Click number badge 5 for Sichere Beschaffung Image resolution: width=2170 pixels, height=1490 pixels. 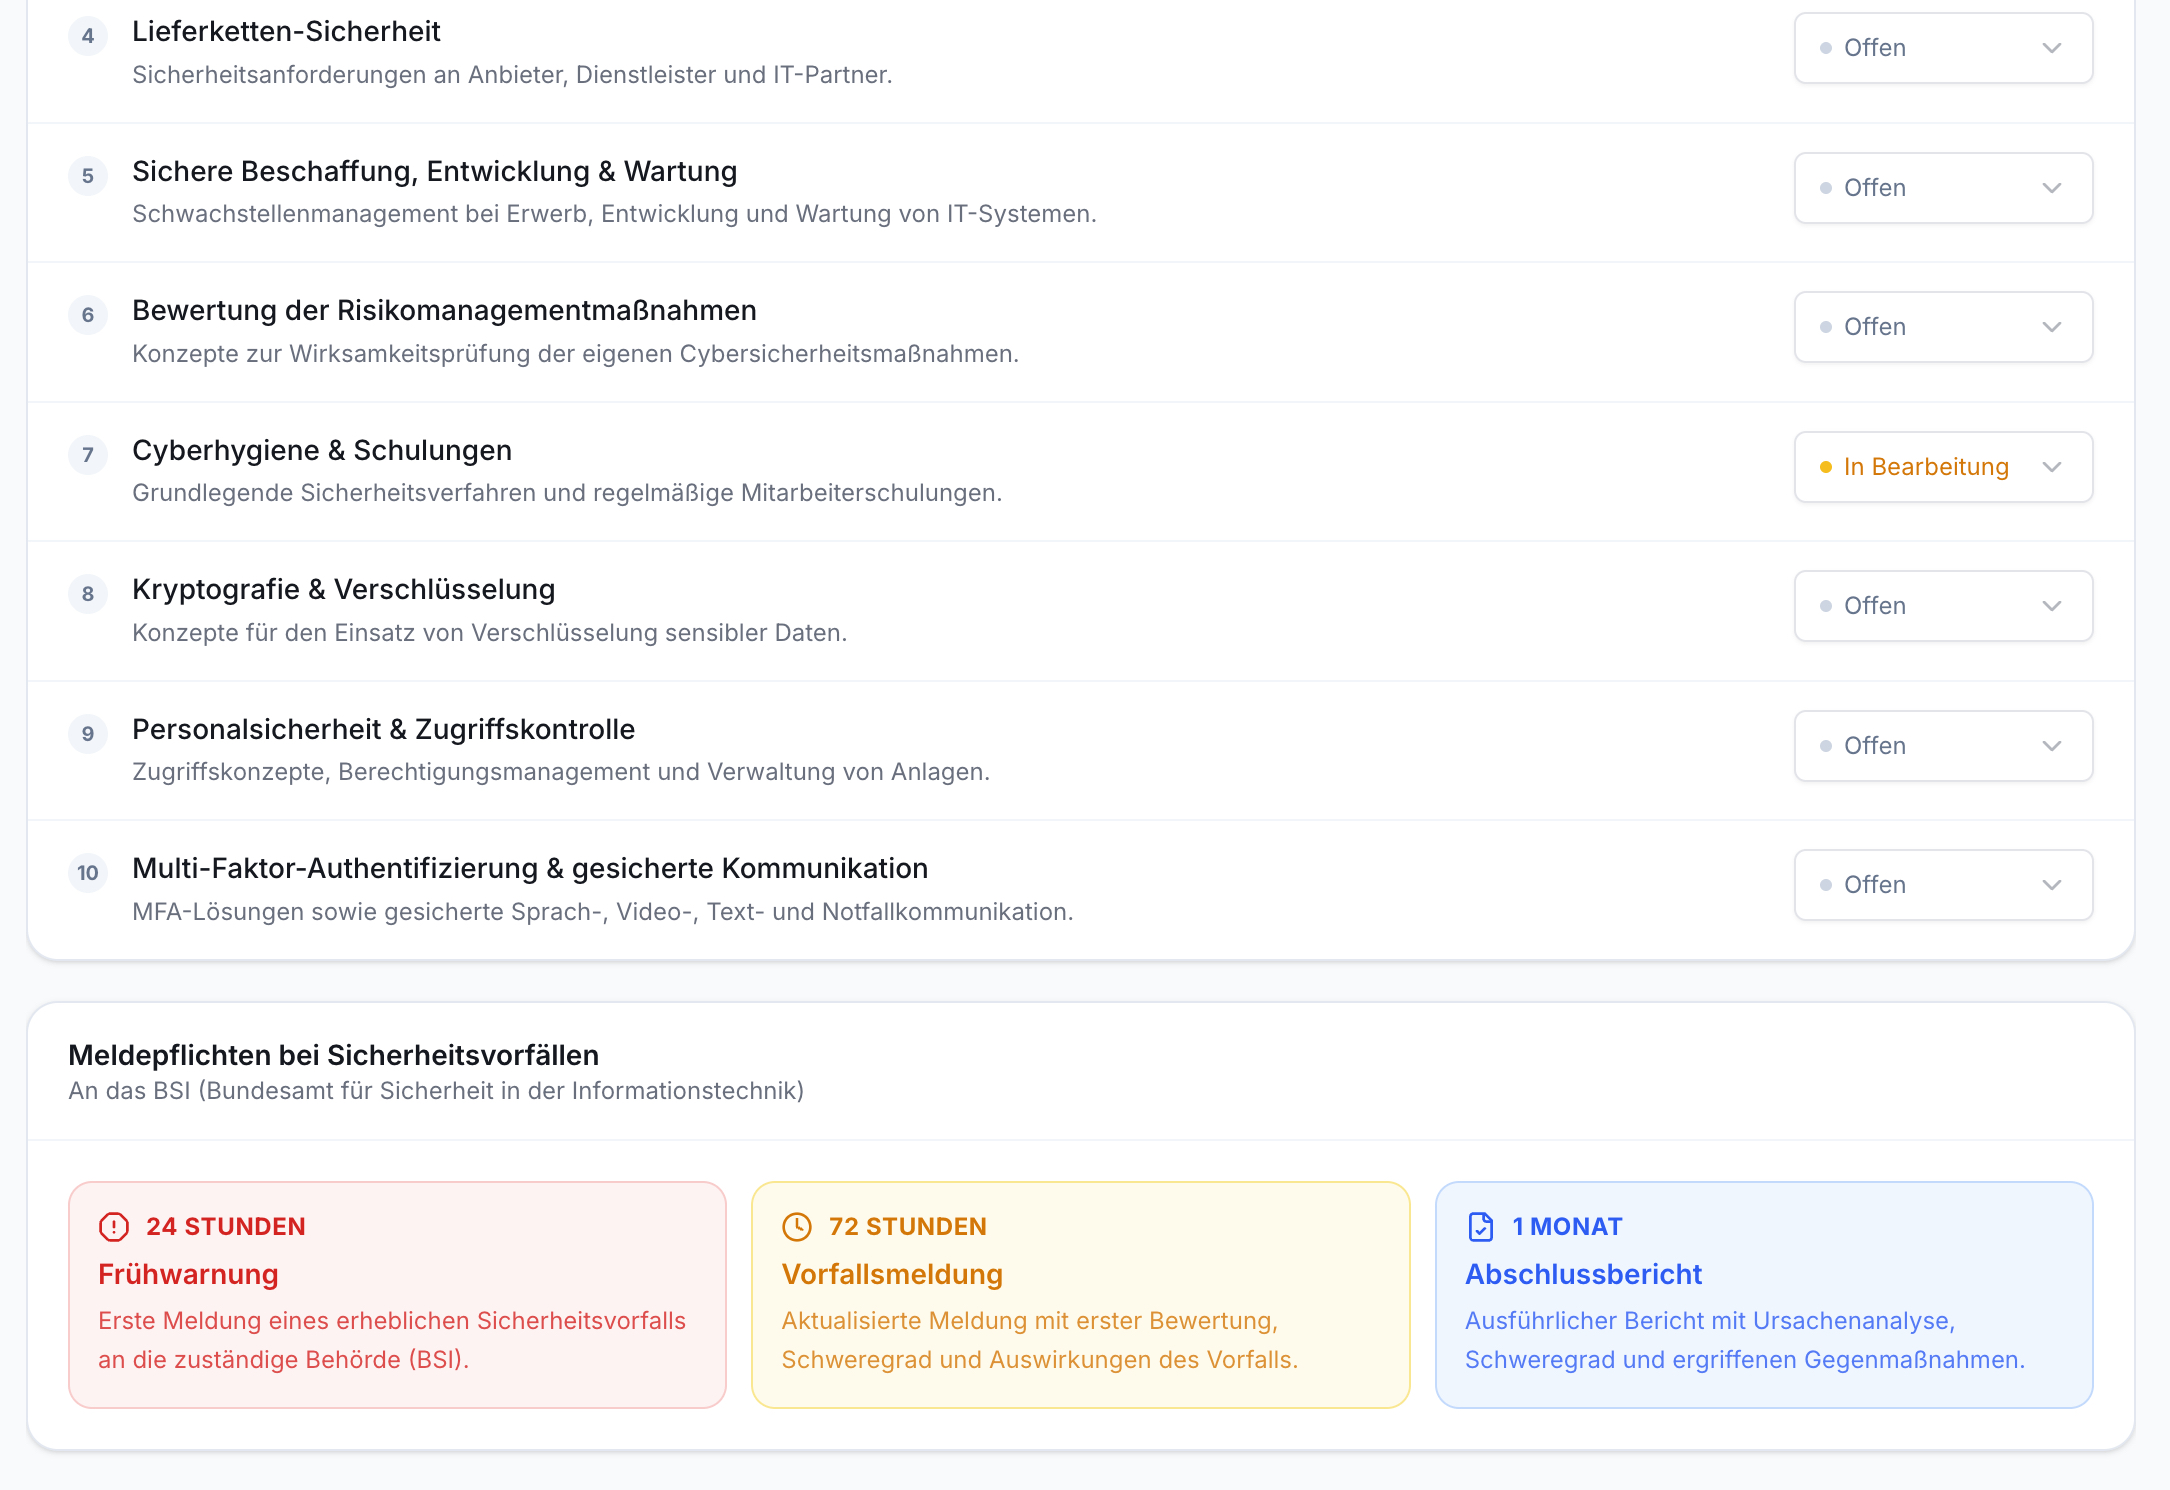(x=88, y=176)
